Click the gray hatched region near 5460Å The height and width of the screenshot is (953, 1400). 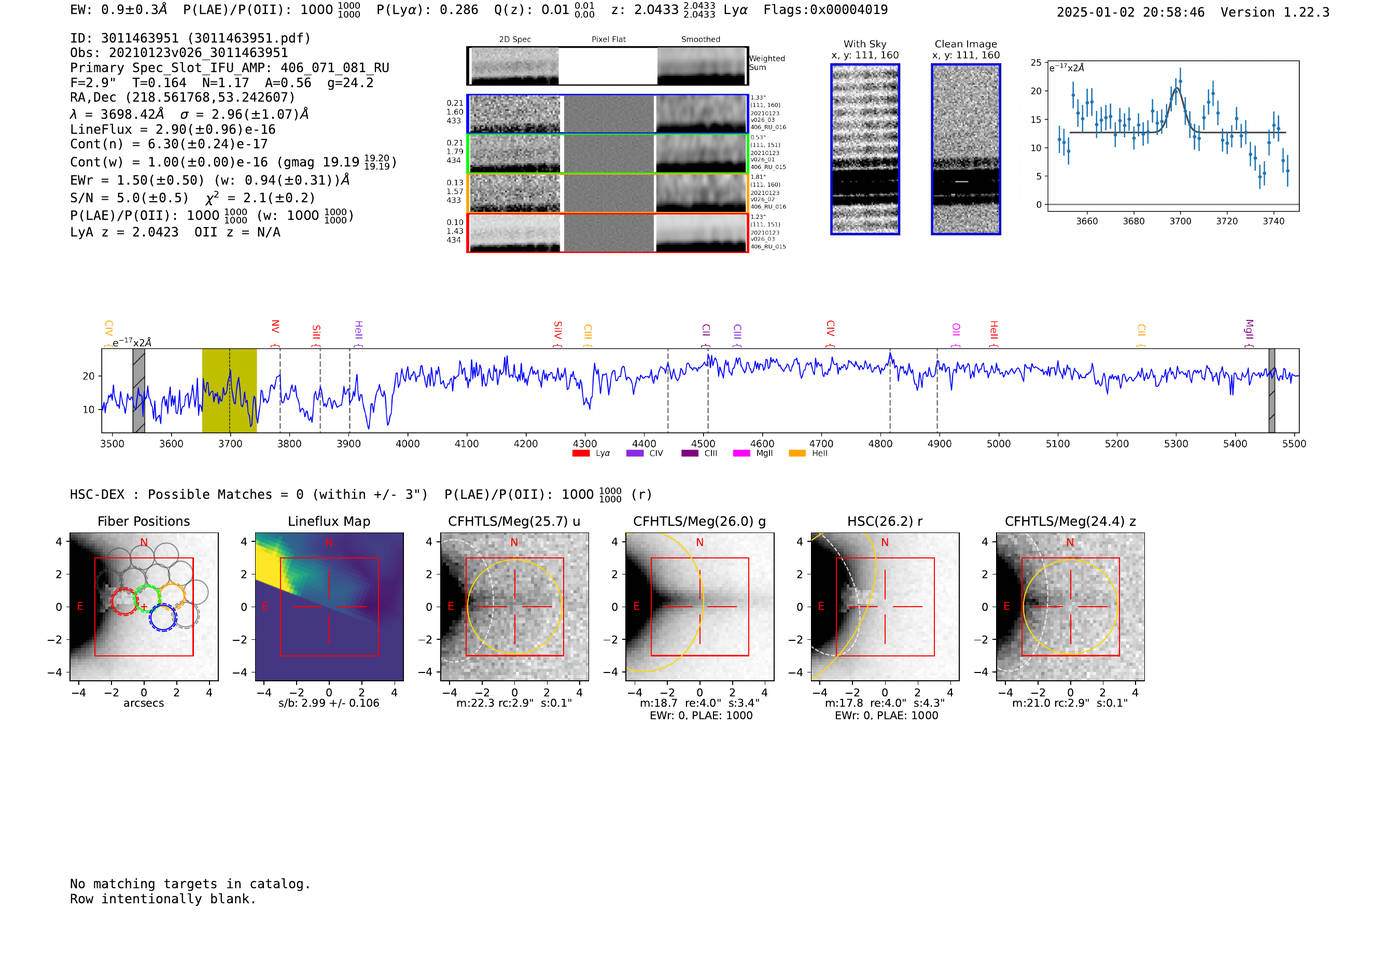click(1272, 391)
